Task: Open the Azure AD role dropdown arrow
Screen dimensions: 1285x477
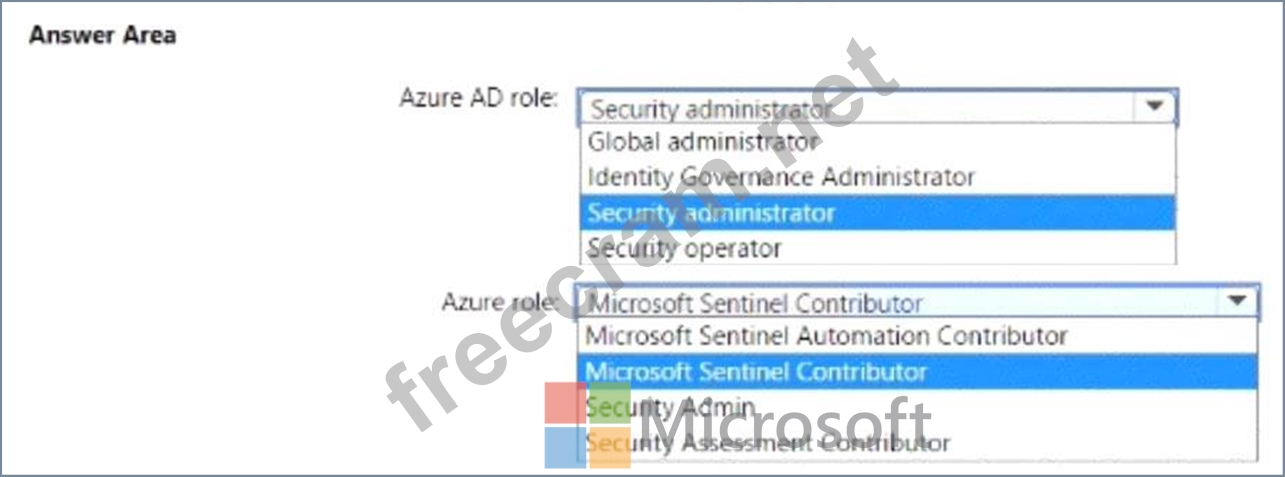Action: tap(1155, 107)
